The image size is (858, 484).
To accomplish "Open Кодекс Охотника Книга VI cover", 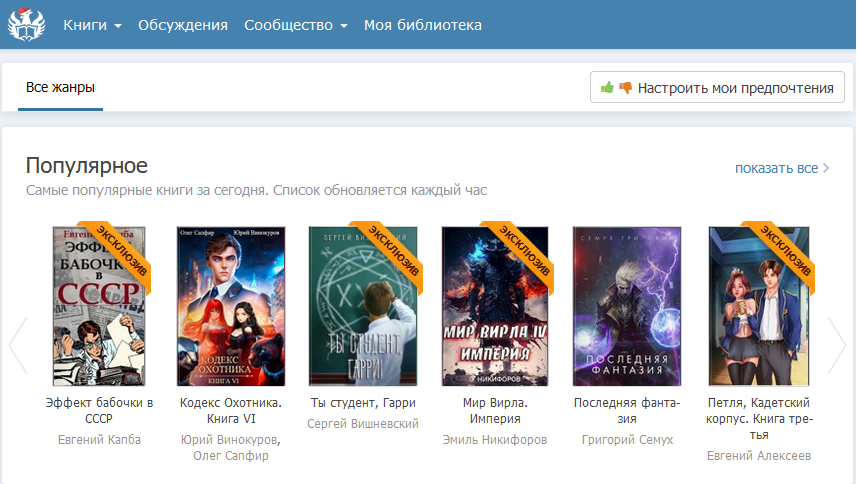I will tap(230, 306).
